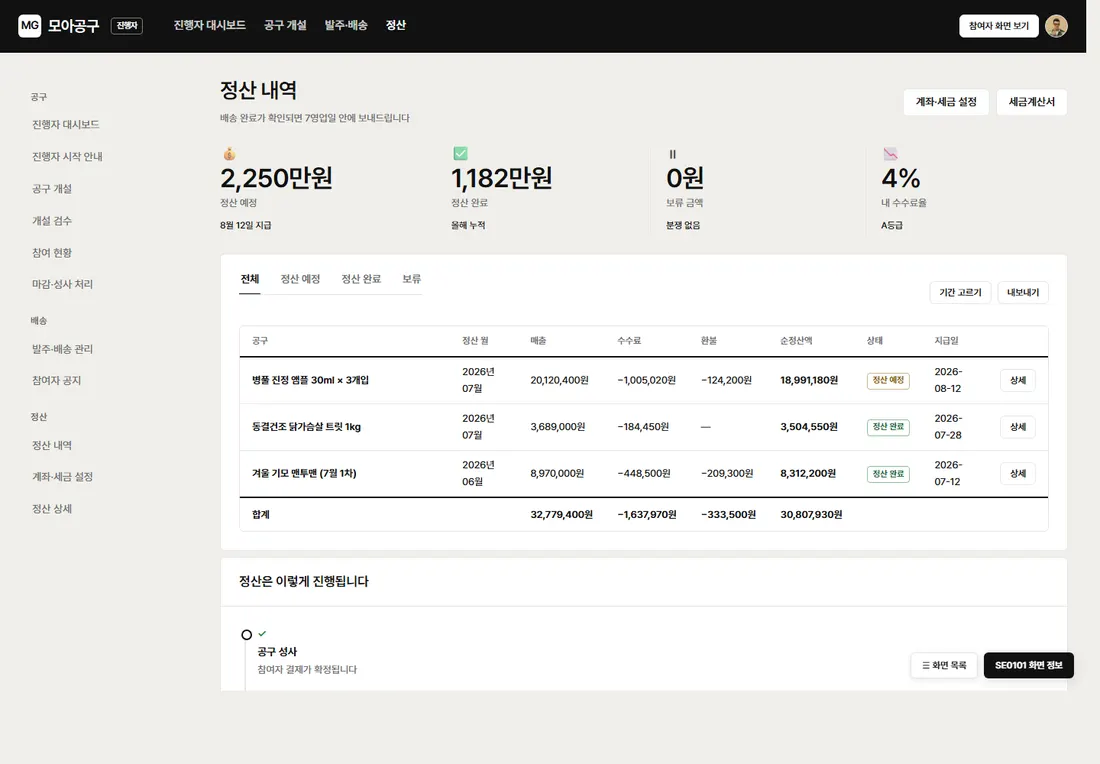Viewport: 1100px width, 764px height.
Task: Click the chart icon above 4% fee rate
Action: click(x=890, y=154)
